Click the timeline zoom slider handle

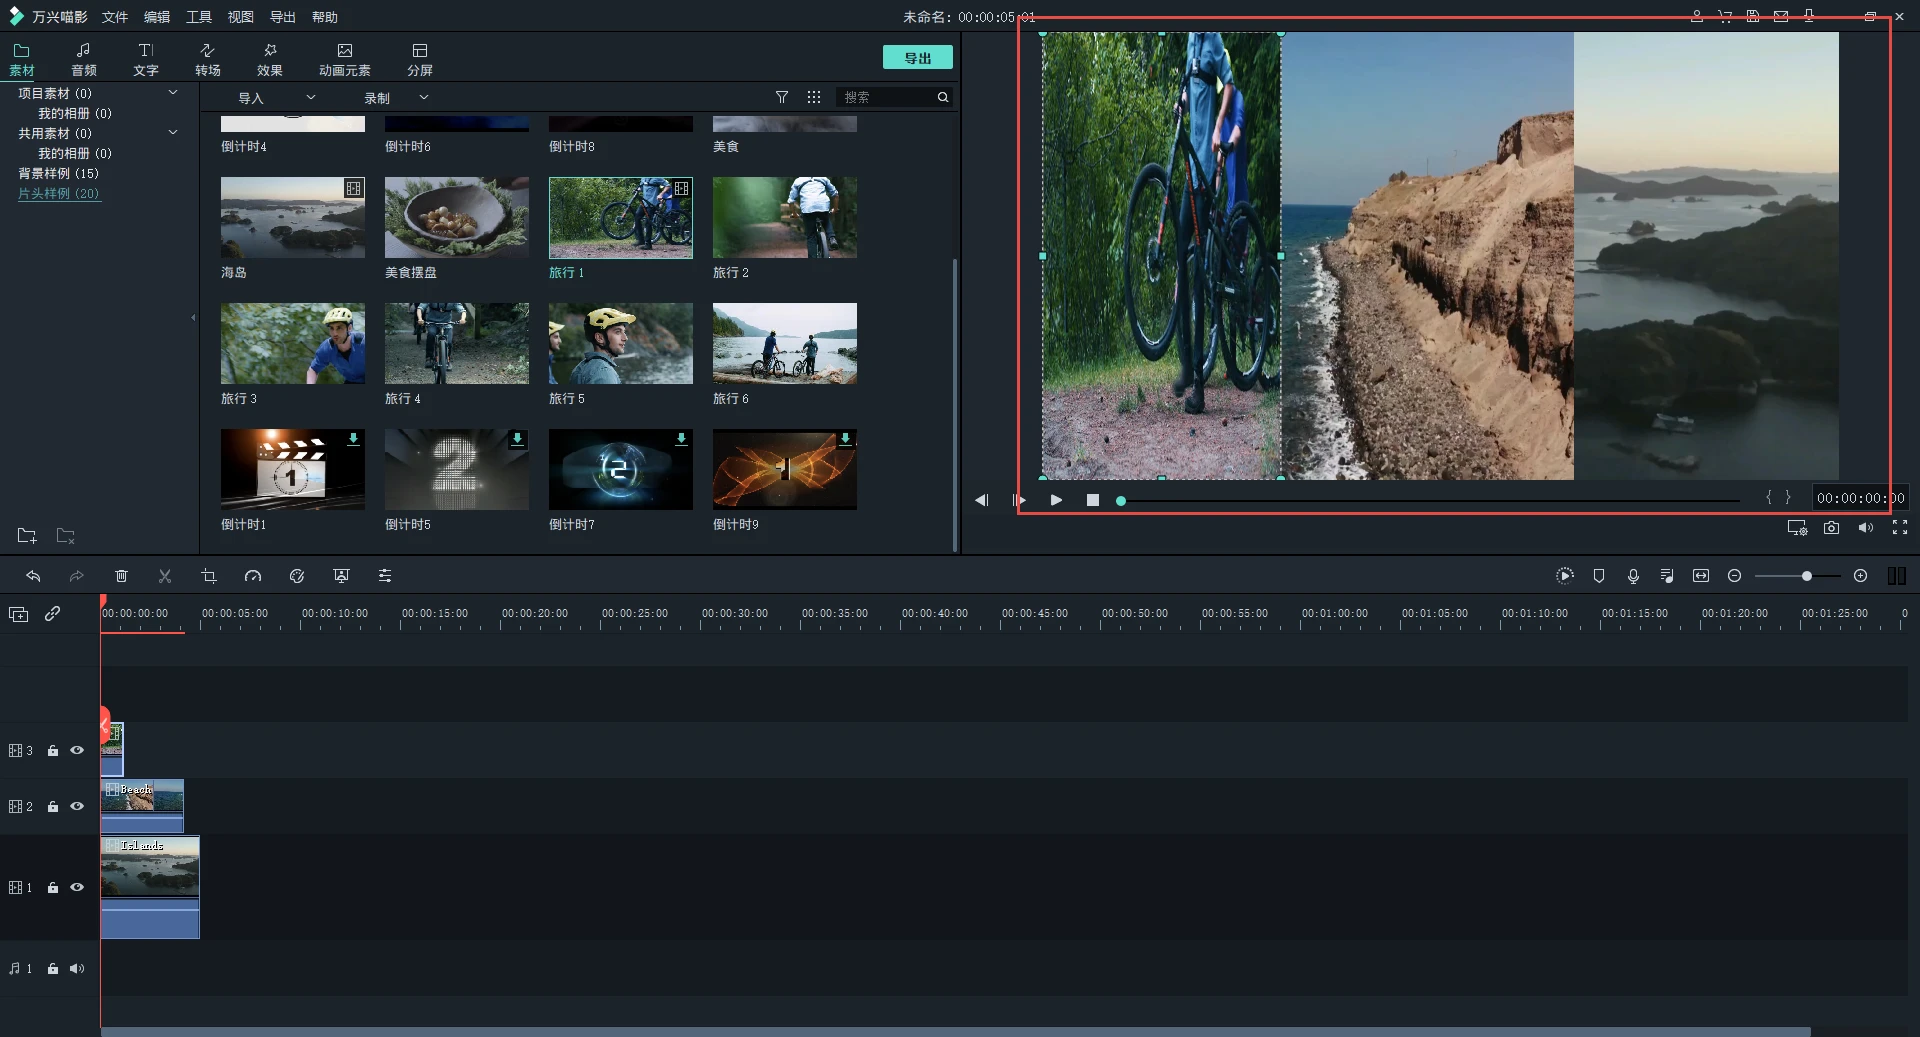(1807, 576)
